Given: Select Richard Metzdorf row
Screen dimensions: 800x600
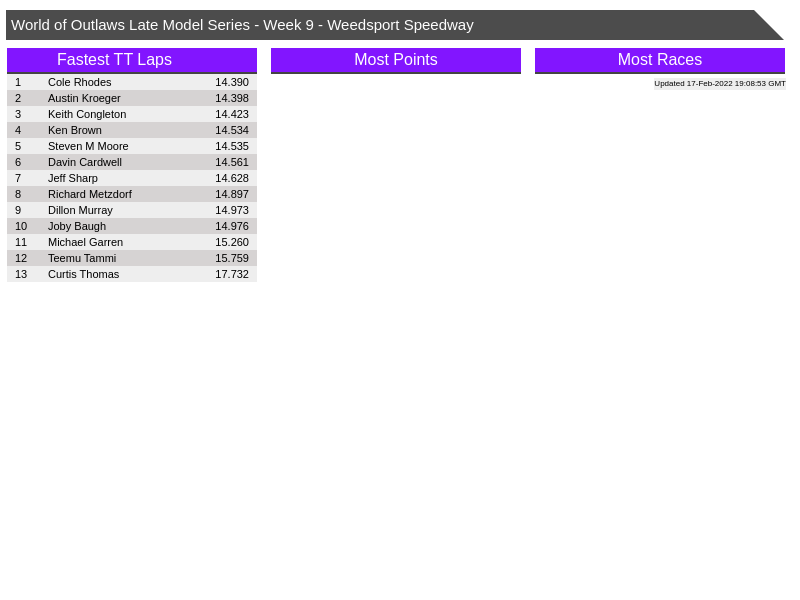Looking at the screenshot, I should 90,194.
